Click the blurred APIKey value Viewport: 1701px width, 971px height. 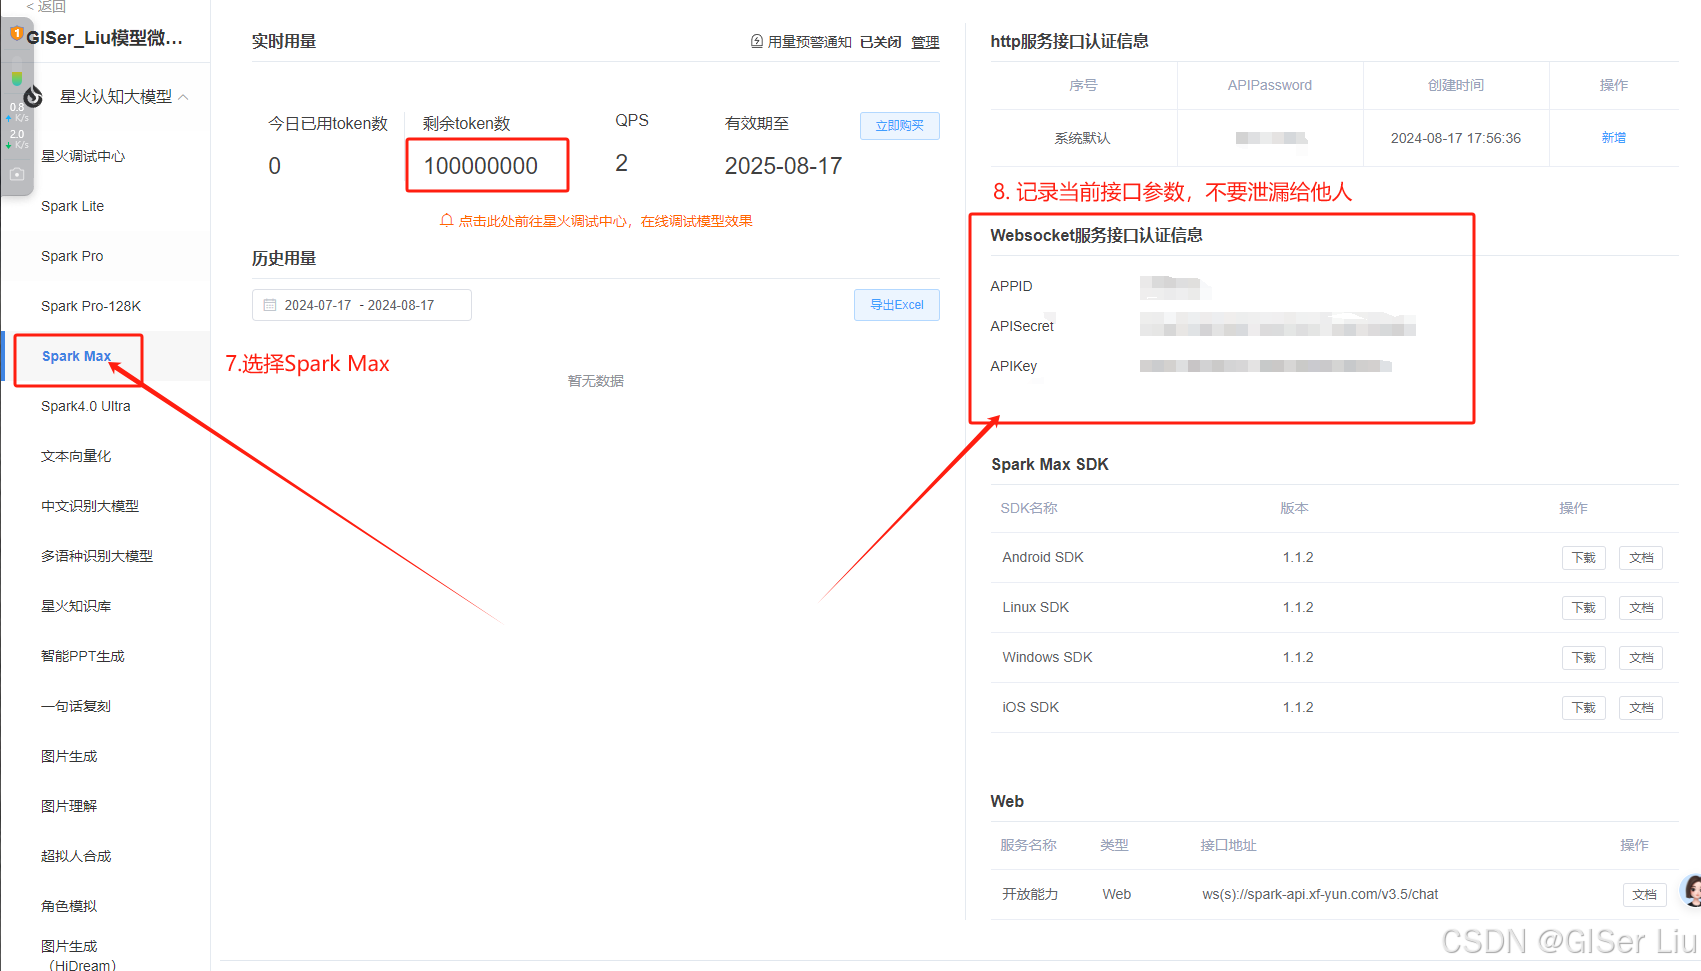(x=1265, y=366)
